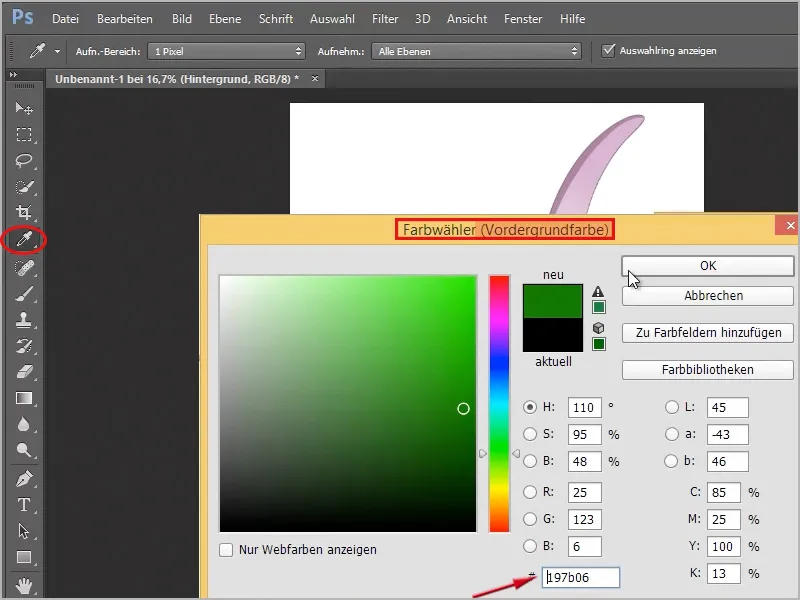This screenshot has width=800, height=600.
Task: Click the C cyan field 85
Action: (x=723, y=492)
